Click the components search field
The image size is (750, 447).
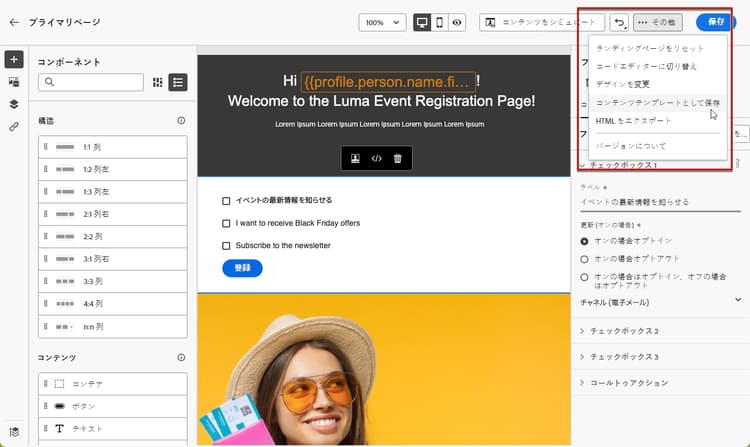point(91,82)
